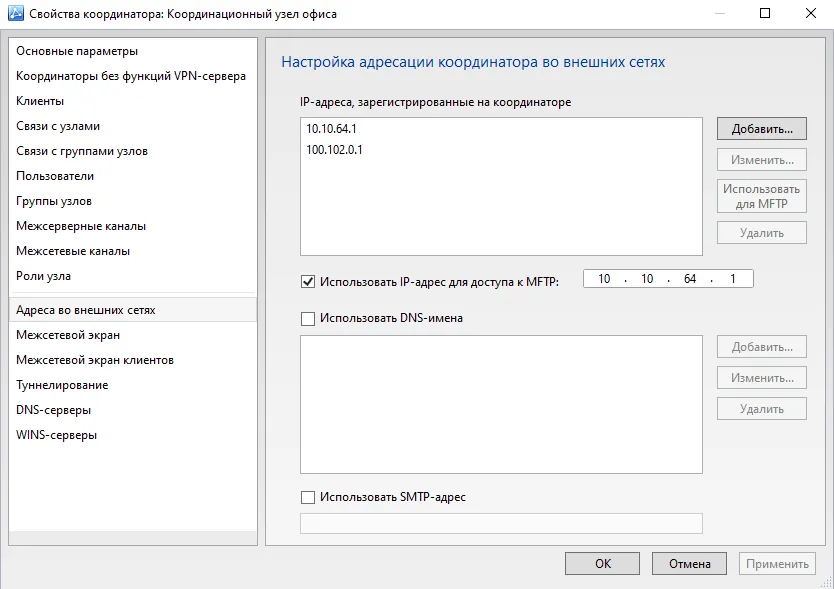Click Удалить button for DNS names

coord(762,409)
